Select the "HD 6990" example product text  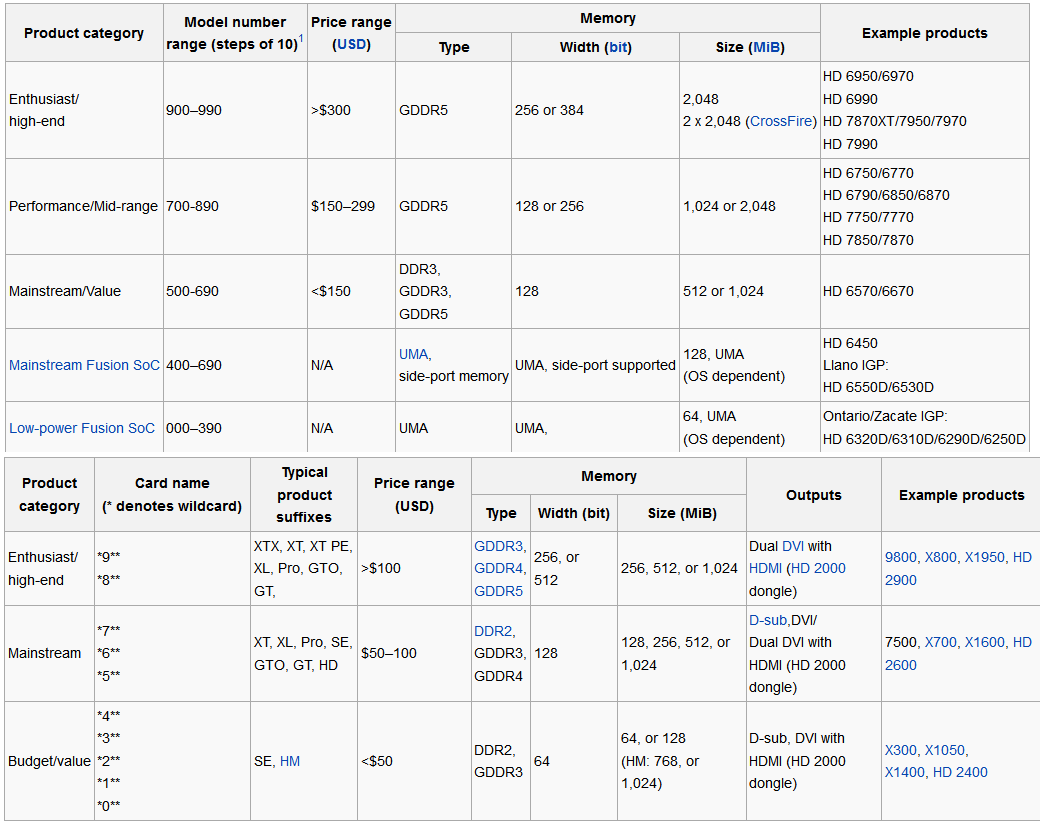click(x=850, y=99)
